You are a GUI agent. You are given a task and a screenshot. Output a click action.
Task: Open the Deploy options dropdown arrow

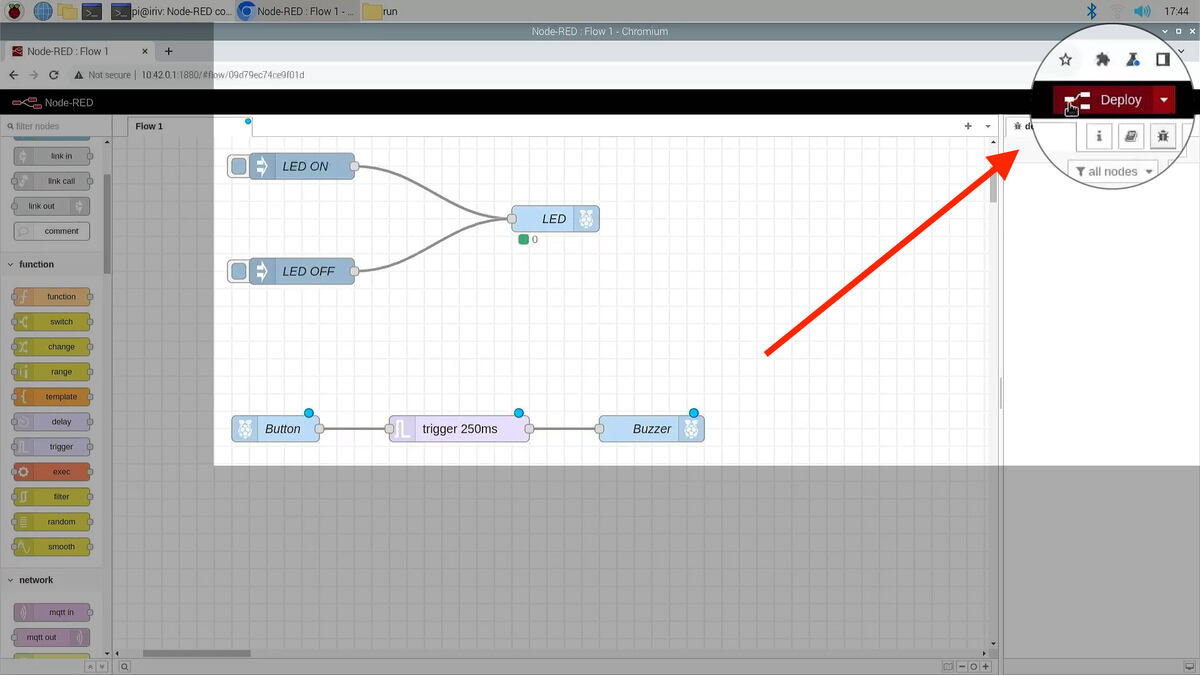point(1164,100)
